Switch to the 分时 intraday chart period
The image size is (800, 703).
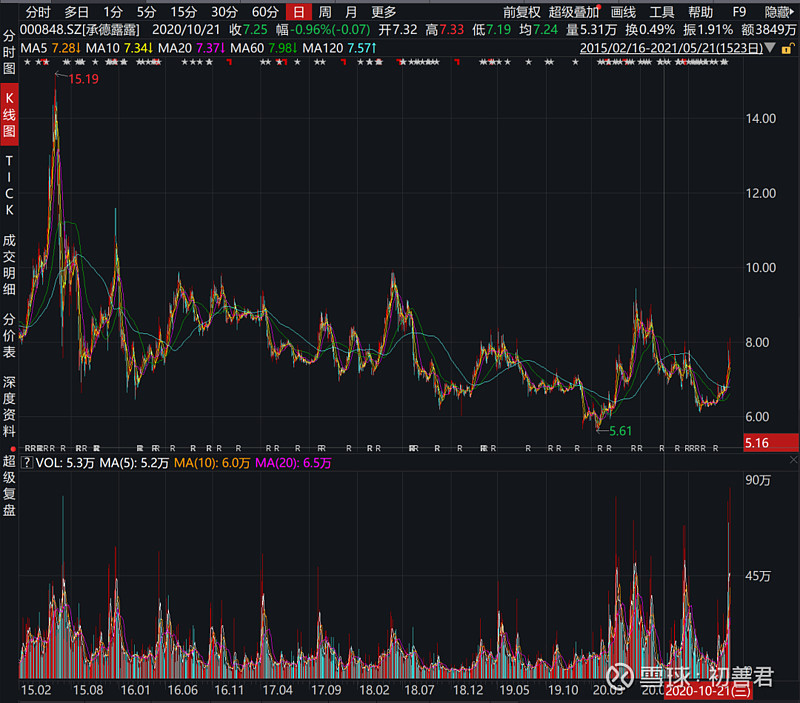pos(38,12)
